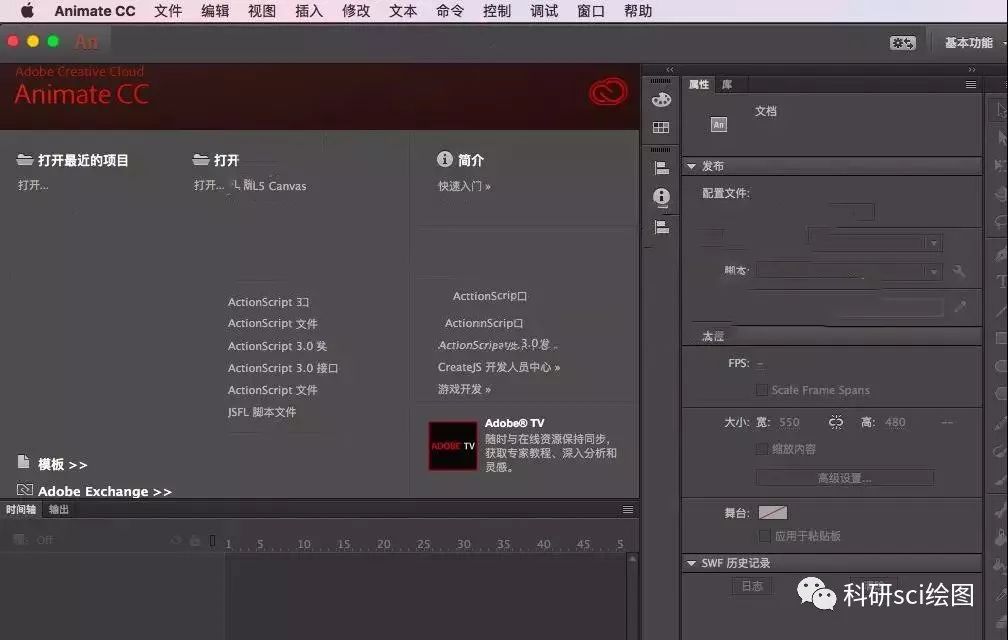Click the 宽 width value 550
Image resolution: width=1008 pixels, height=640 pixels.
(789, 422)
